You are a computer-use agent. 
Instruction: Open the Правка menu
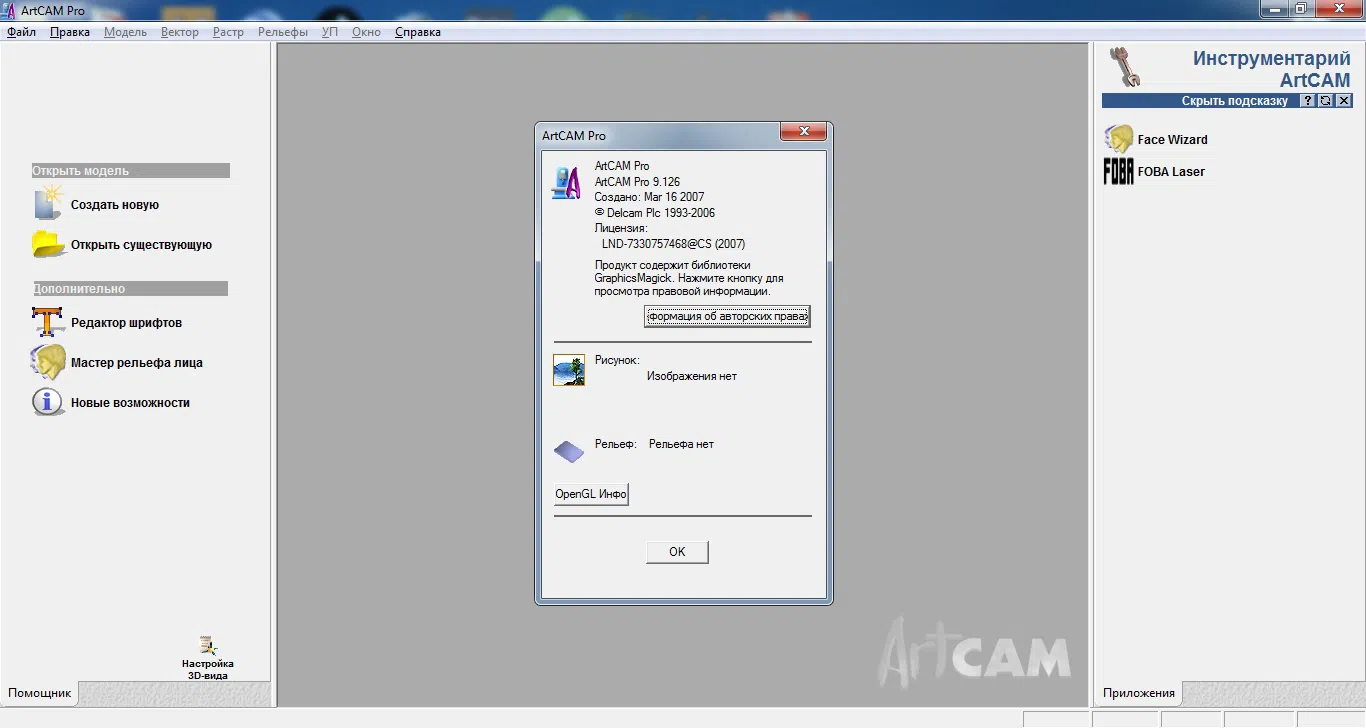pos(70,32)
